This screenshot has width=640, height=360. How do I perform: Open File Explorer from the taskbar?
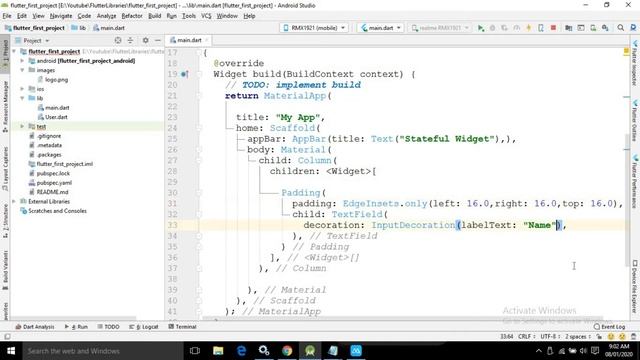218,351
